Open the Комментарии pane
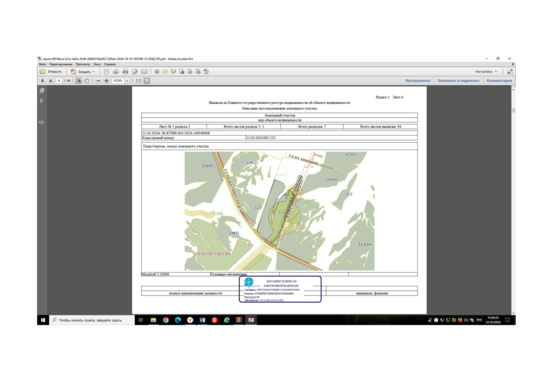This screenshot has width=553, height=391. [499, 81]
